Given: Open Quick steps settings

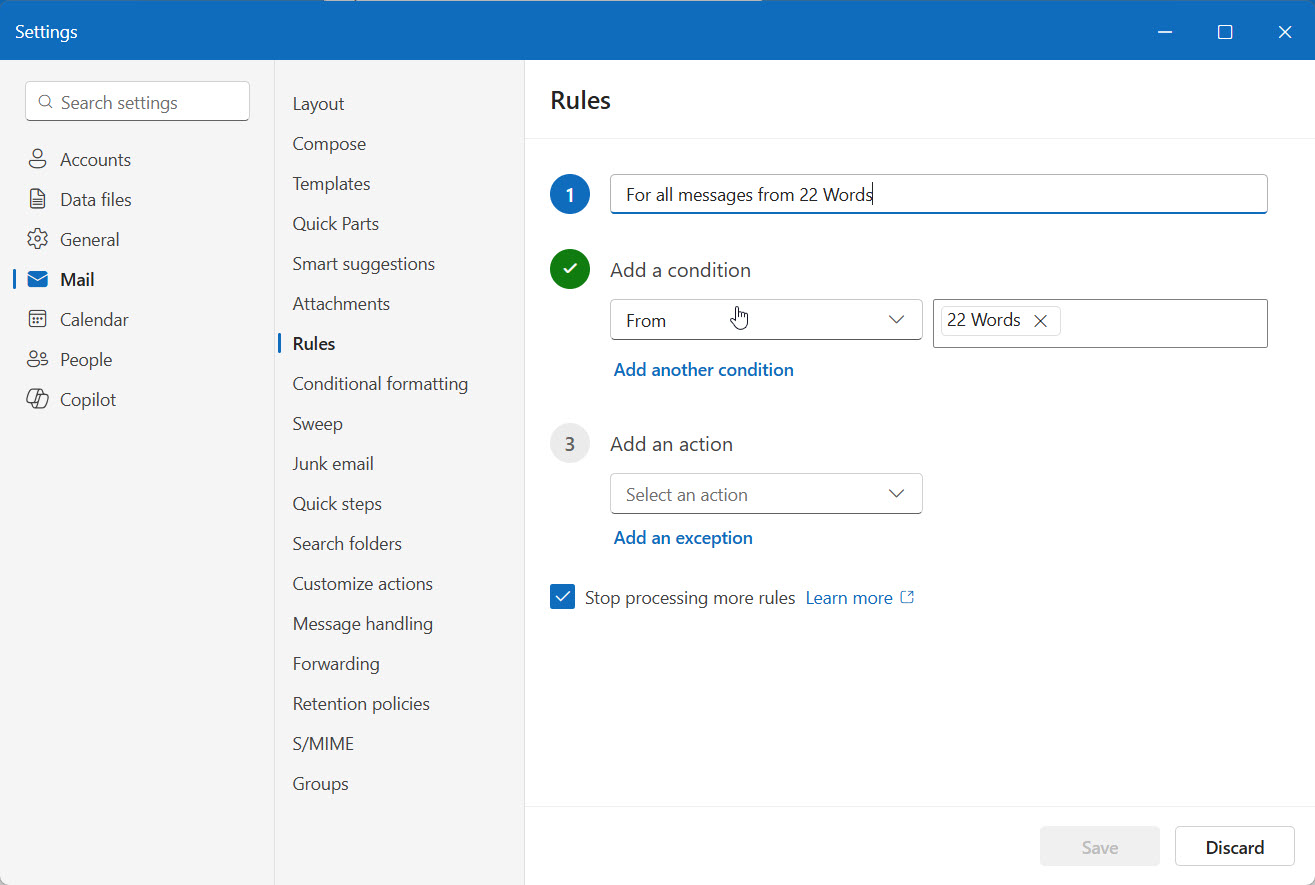Looking at the screenshot, I should tap(337, 504).
